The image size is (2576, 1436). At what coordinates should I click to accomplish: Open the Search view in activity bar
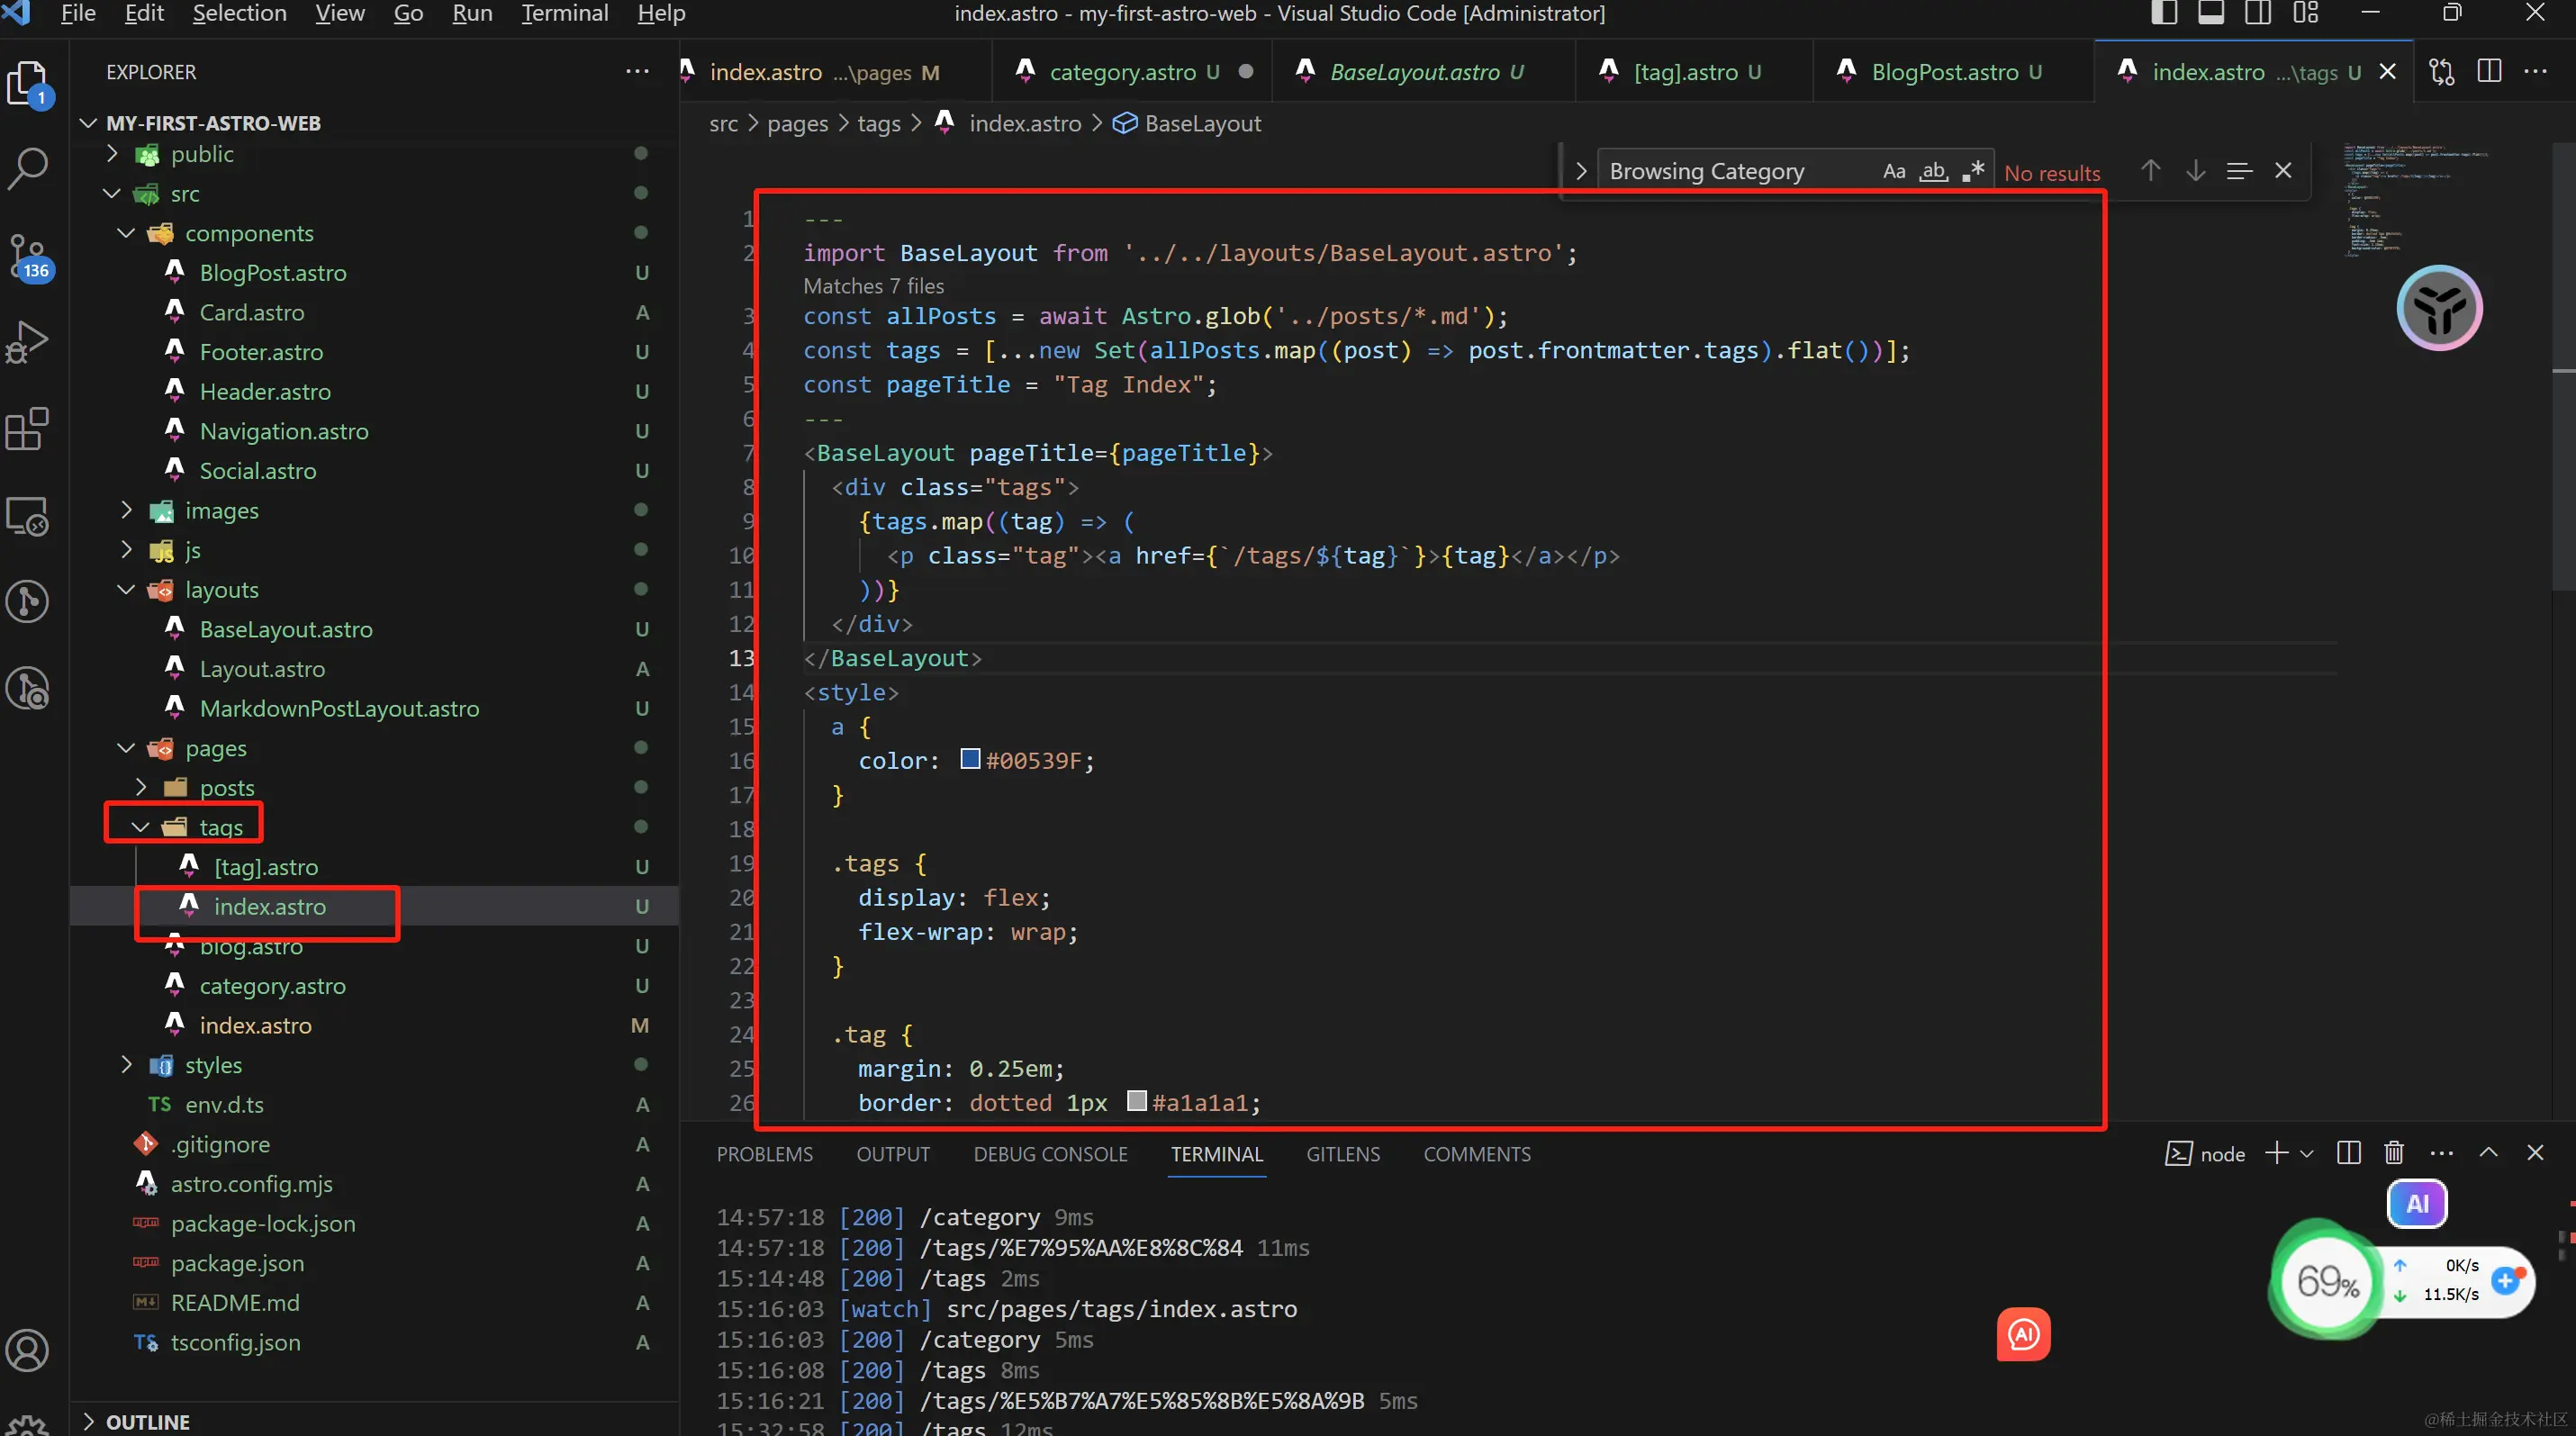[28, 168]
